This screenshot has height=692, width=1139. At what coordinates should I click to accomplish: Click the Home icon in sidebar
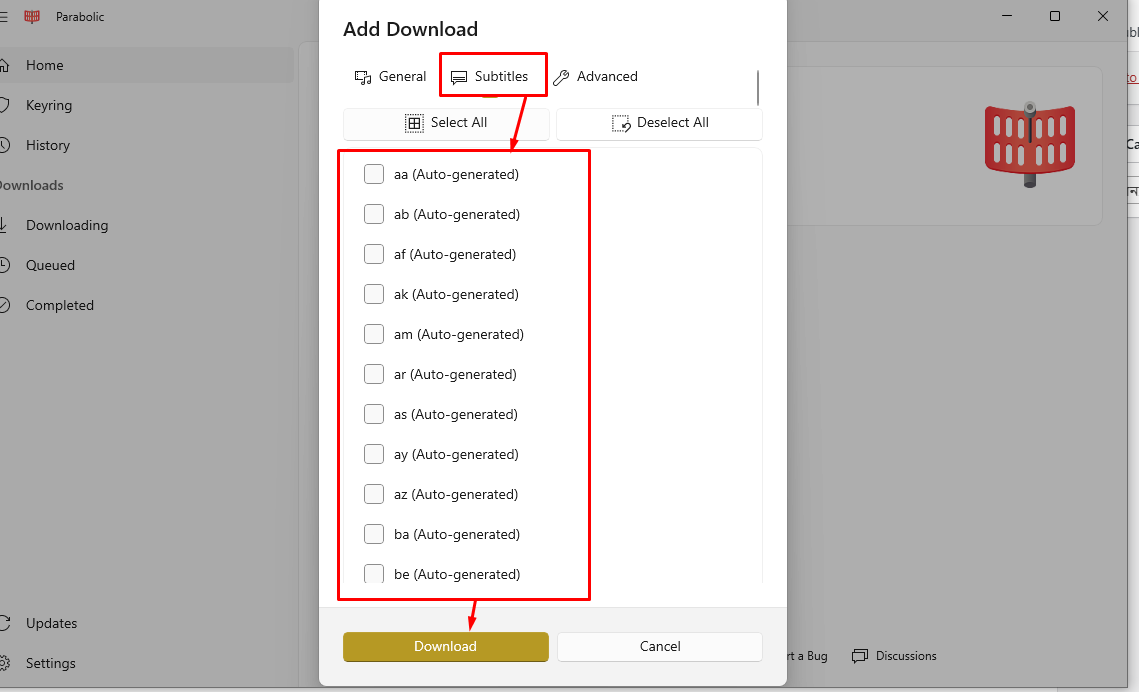[5, 65]
